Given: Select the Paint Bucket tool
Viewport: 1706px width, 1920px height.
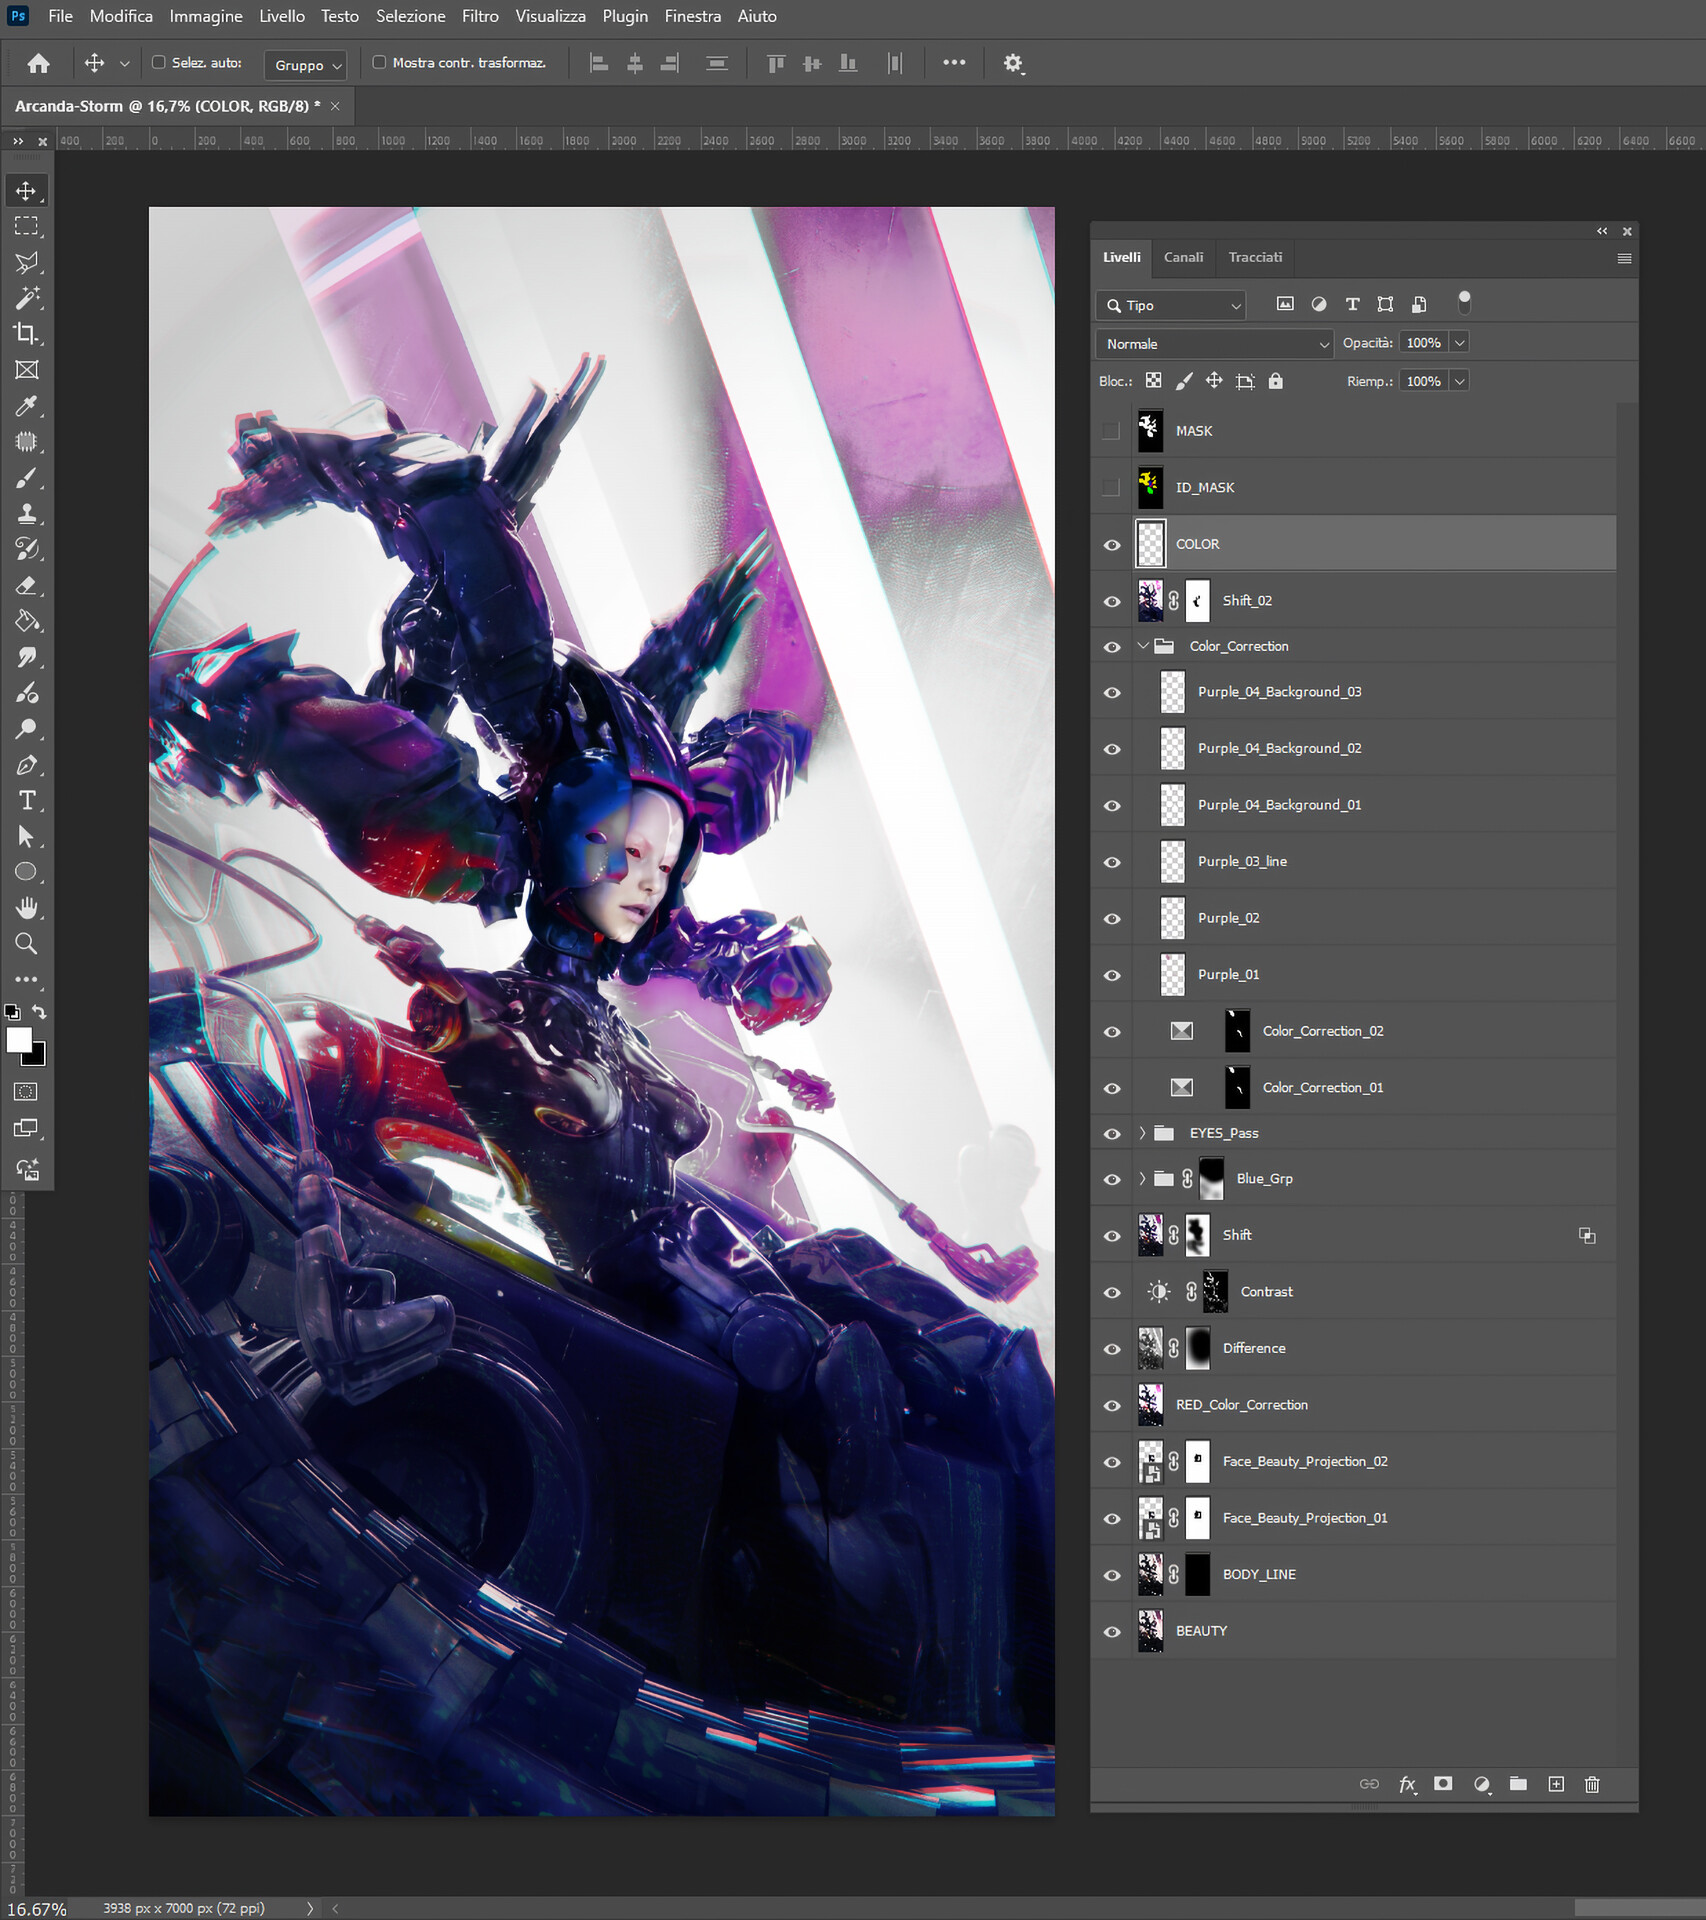Looking at the screenshot, I should point(27,621).
